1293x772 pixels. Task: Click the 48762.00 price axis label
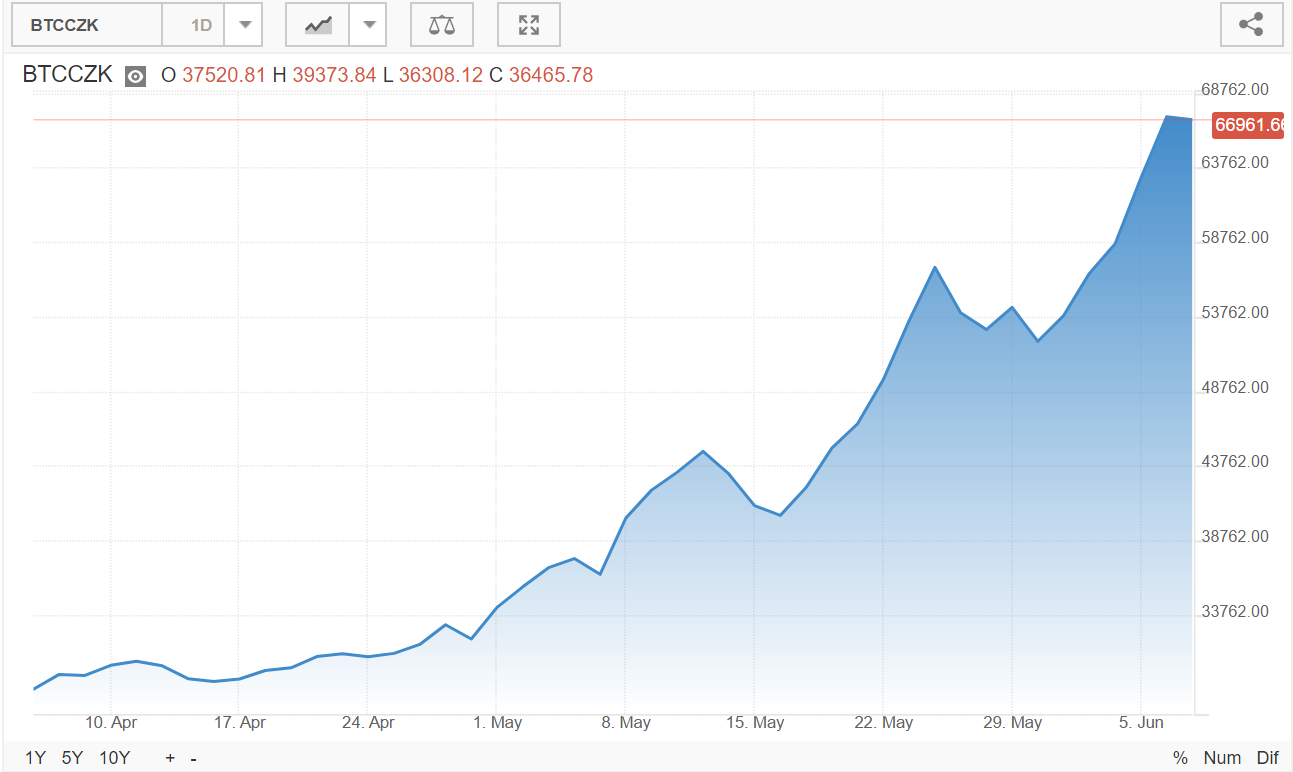1234,387
